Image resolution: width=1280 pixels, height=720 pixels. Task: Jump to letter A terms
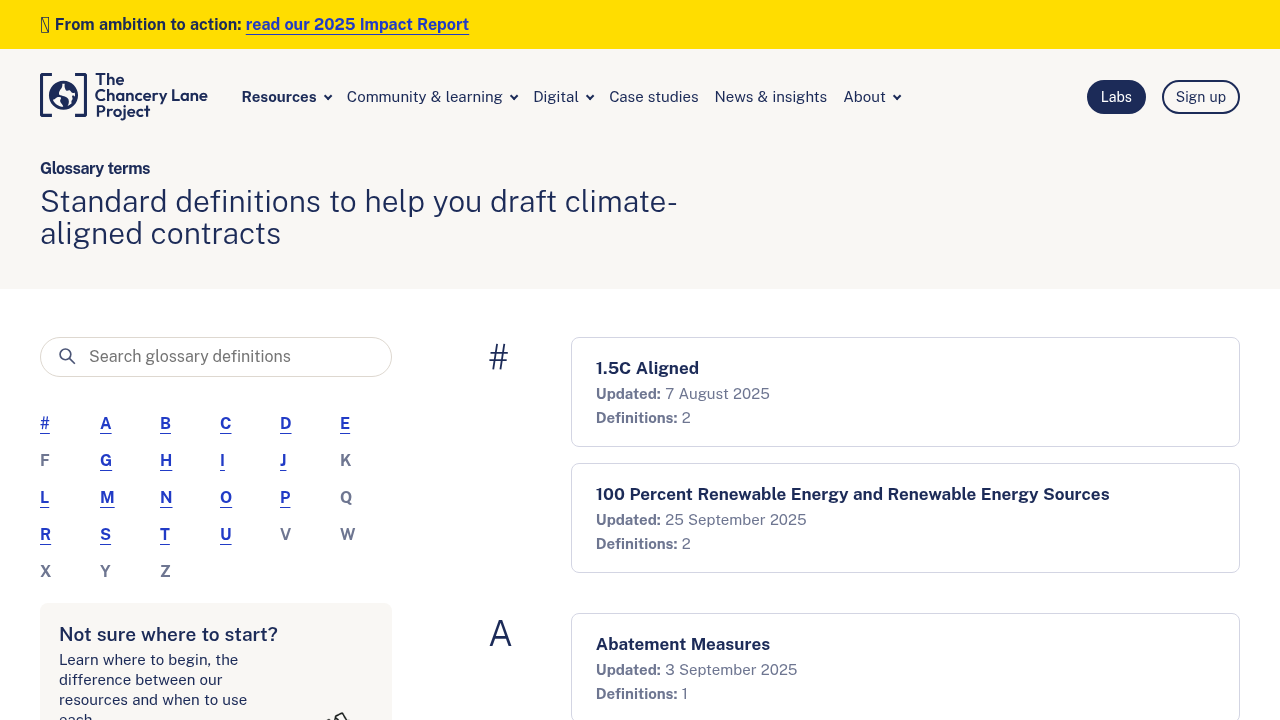pos(106,424)
